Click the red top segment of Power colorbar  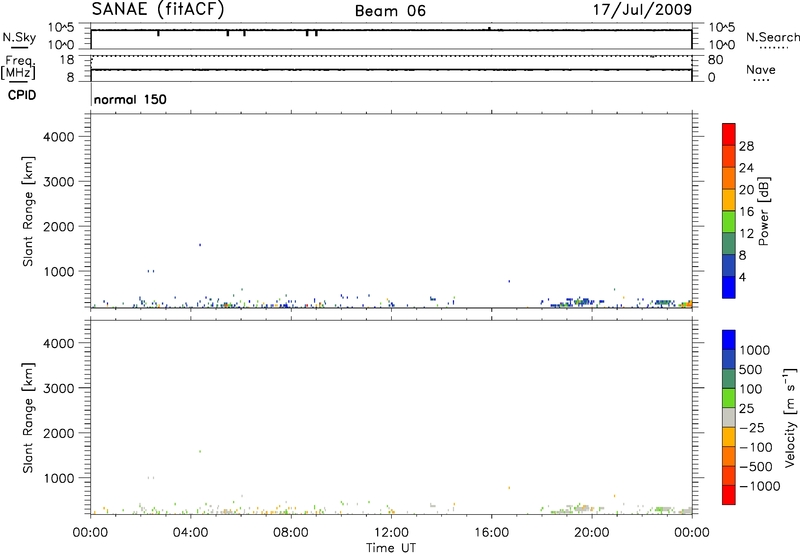(x=729, y=134)
